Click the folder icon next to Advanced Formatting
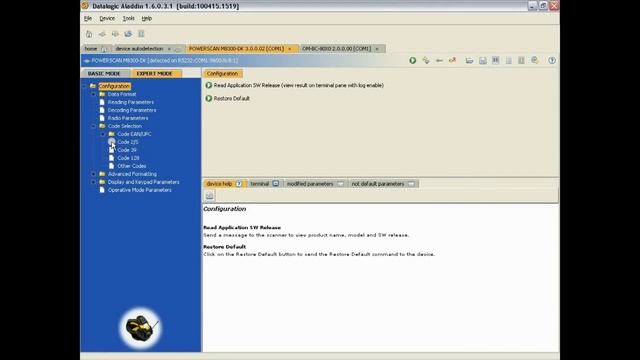 tap(102, 174)
